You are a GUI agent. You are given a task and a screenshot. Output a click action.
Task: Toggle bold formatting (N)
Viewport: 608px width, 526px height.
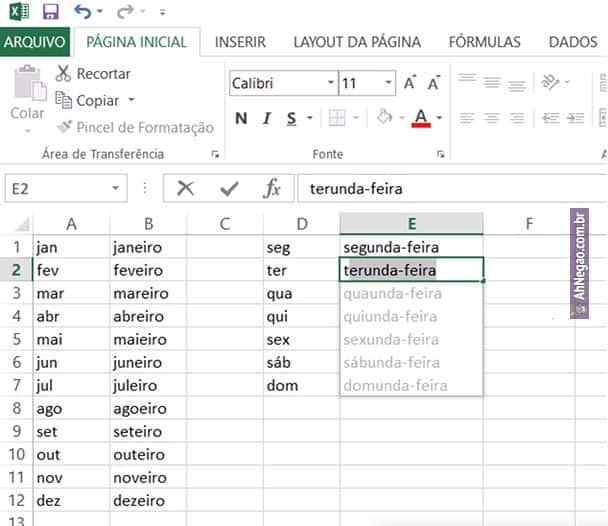tap(241, 119)
